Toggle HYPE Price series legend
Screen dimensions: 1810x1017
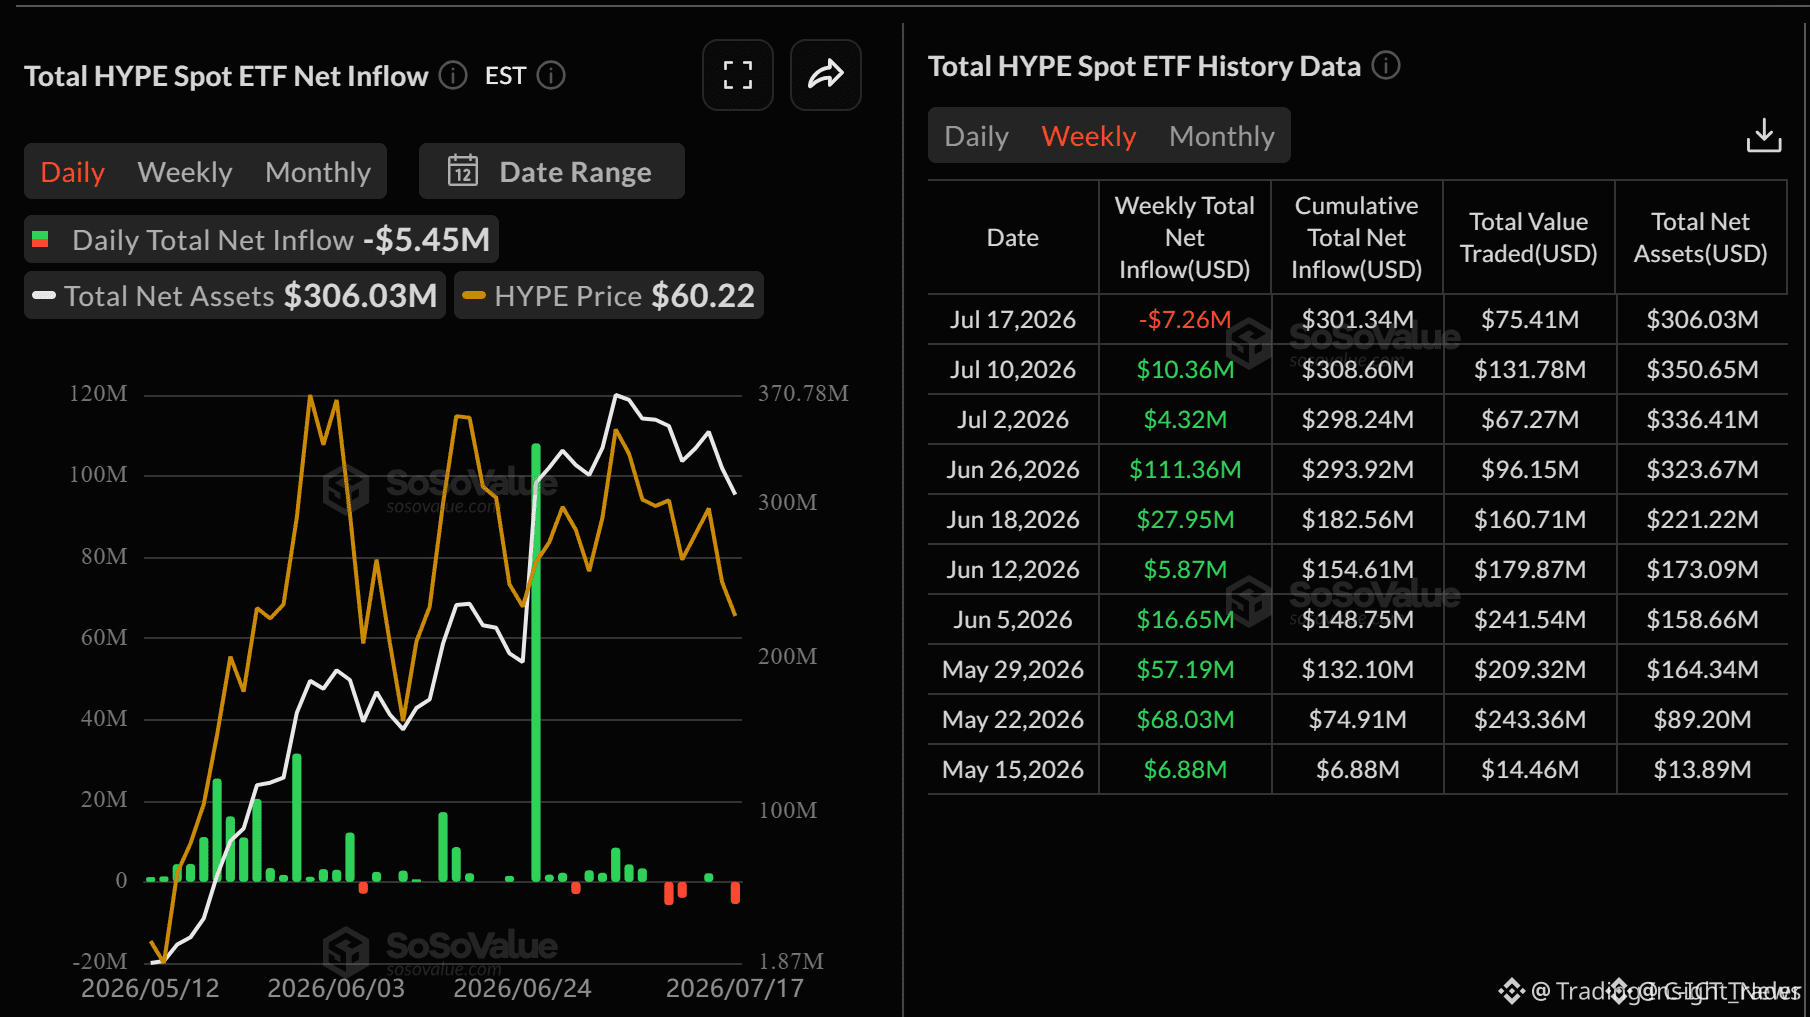tap(609, 296)
